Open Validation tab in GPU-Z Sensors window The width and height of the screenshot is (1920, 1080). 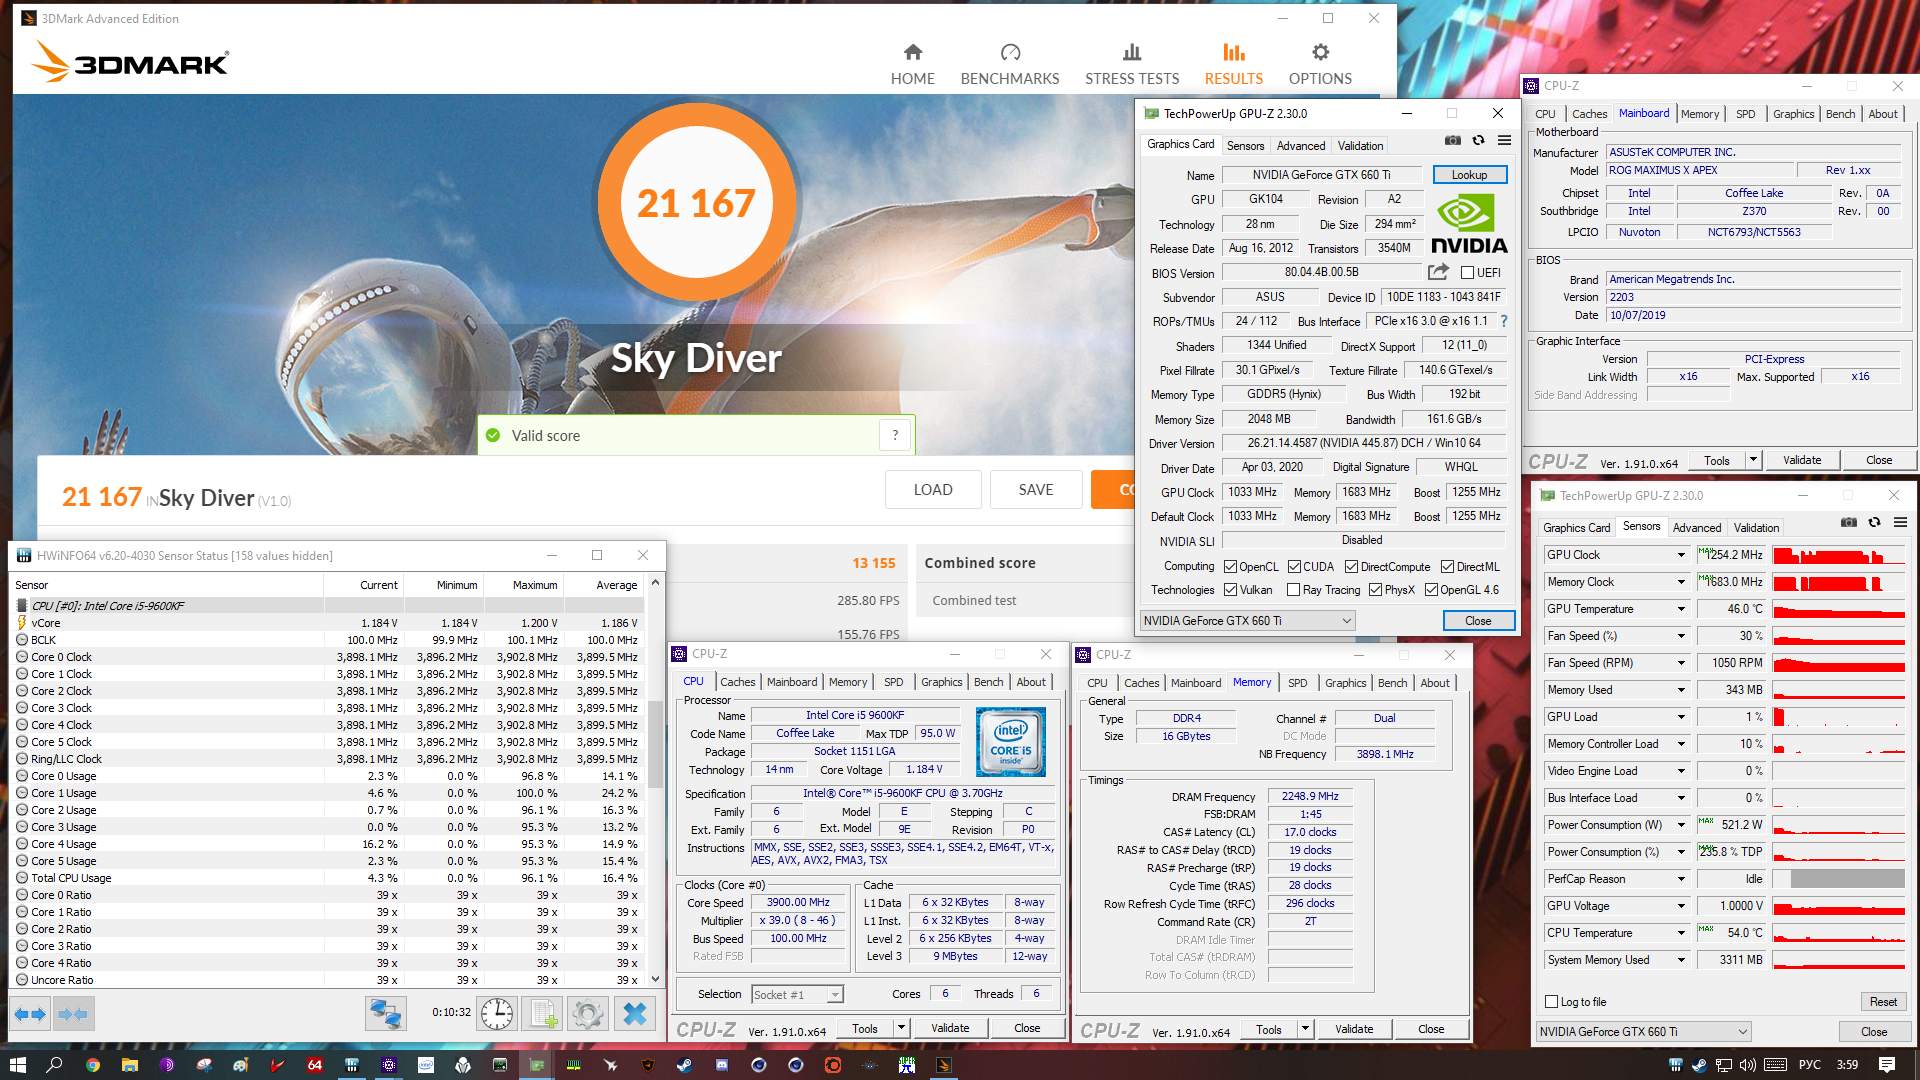(x=1756, y=528)
